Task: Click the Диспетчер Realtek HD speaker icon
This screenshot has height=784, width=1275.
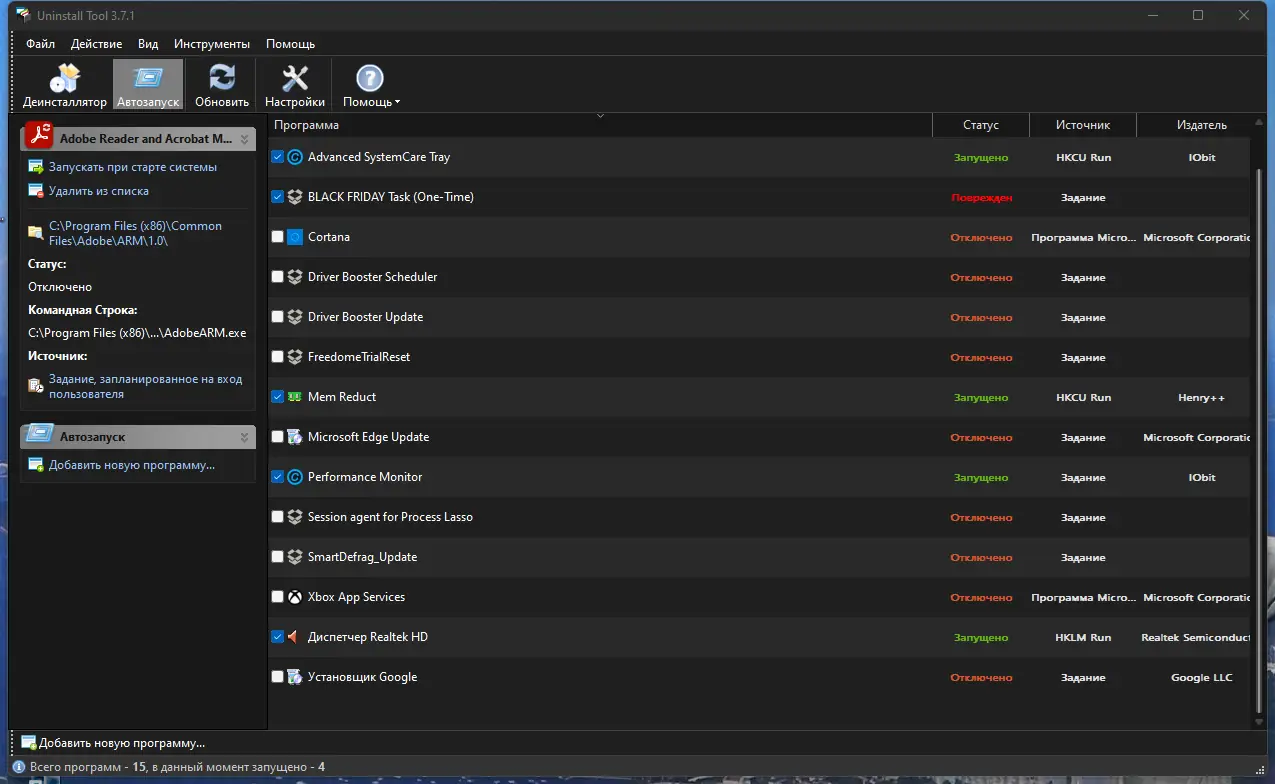Action: pos(295,637)
